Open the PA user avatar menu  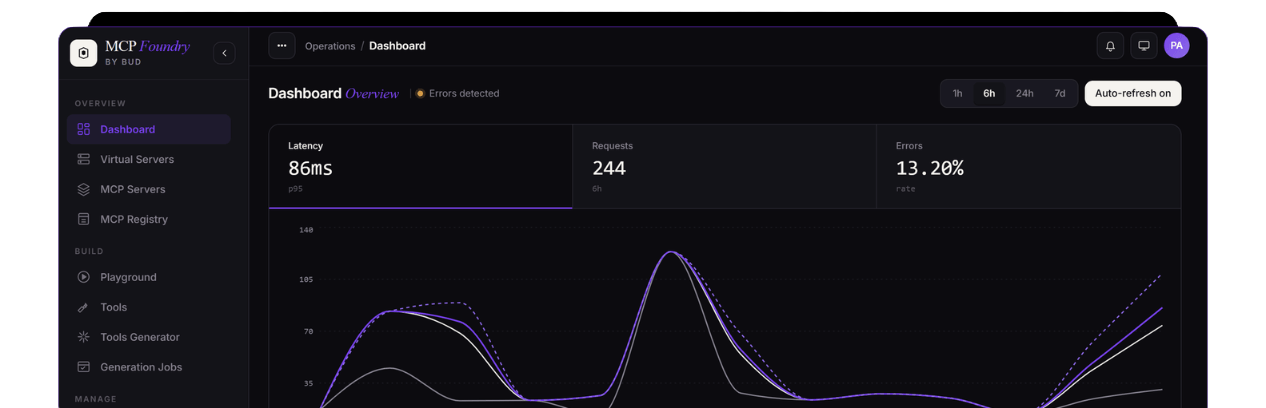point(1177,46)
